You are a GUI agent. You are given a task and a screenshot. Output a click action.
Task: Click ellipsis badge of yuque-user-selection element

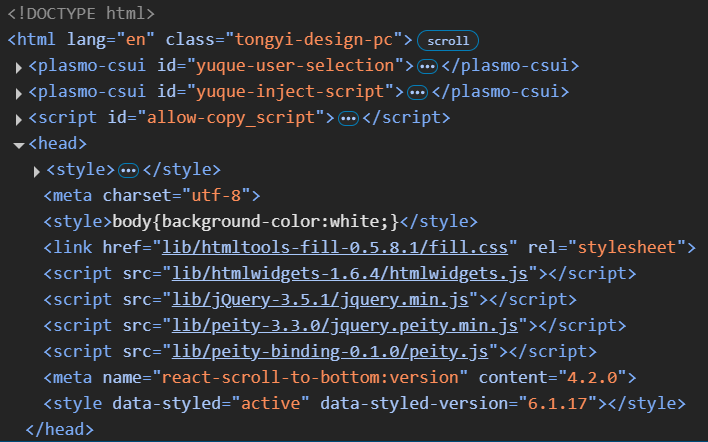click(427, 67)
